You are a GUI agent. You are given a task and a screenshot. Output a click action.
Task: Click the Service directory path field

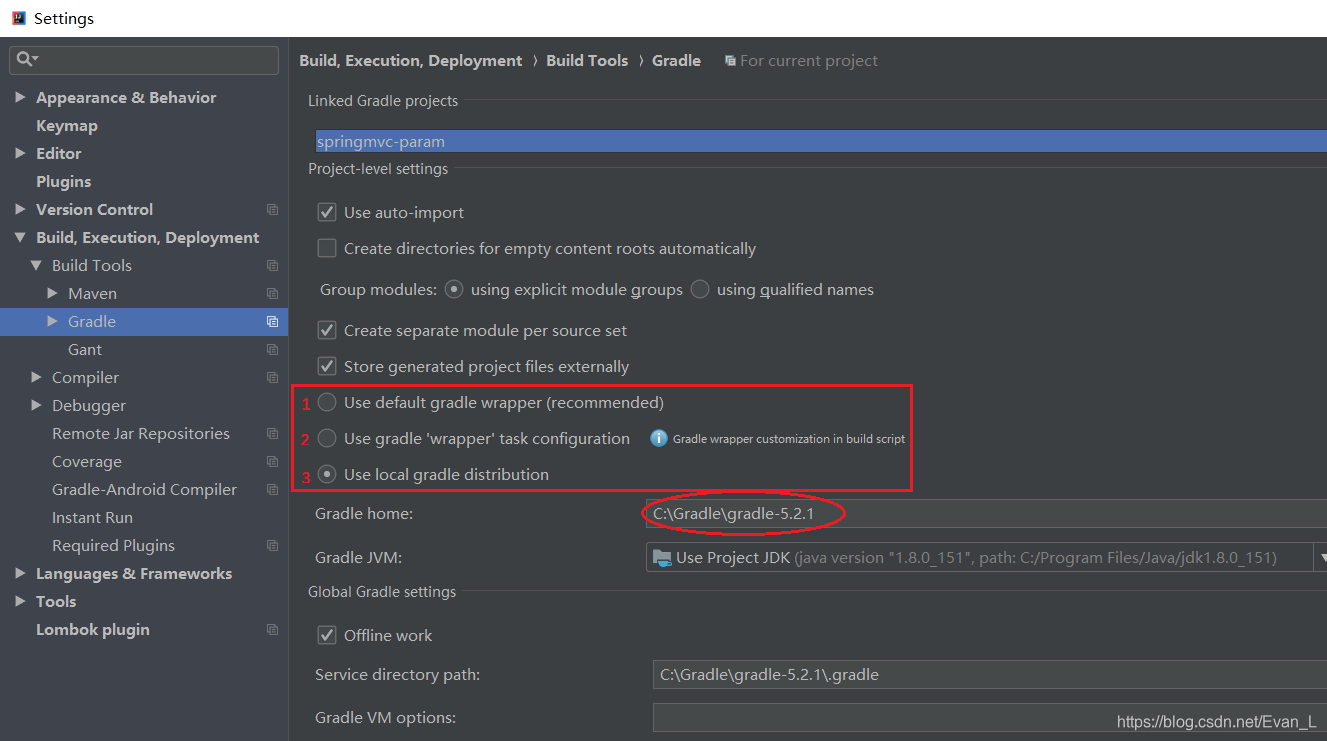[x=989, y=674]
